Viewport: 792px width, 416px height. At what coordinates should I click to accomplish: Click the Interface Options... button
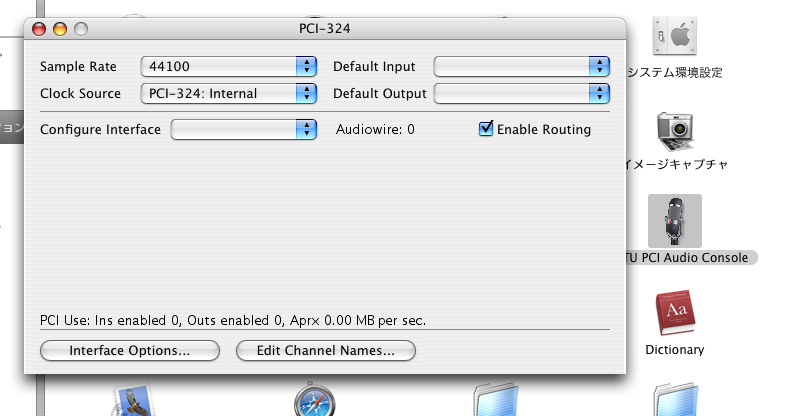tap(130, 350)
